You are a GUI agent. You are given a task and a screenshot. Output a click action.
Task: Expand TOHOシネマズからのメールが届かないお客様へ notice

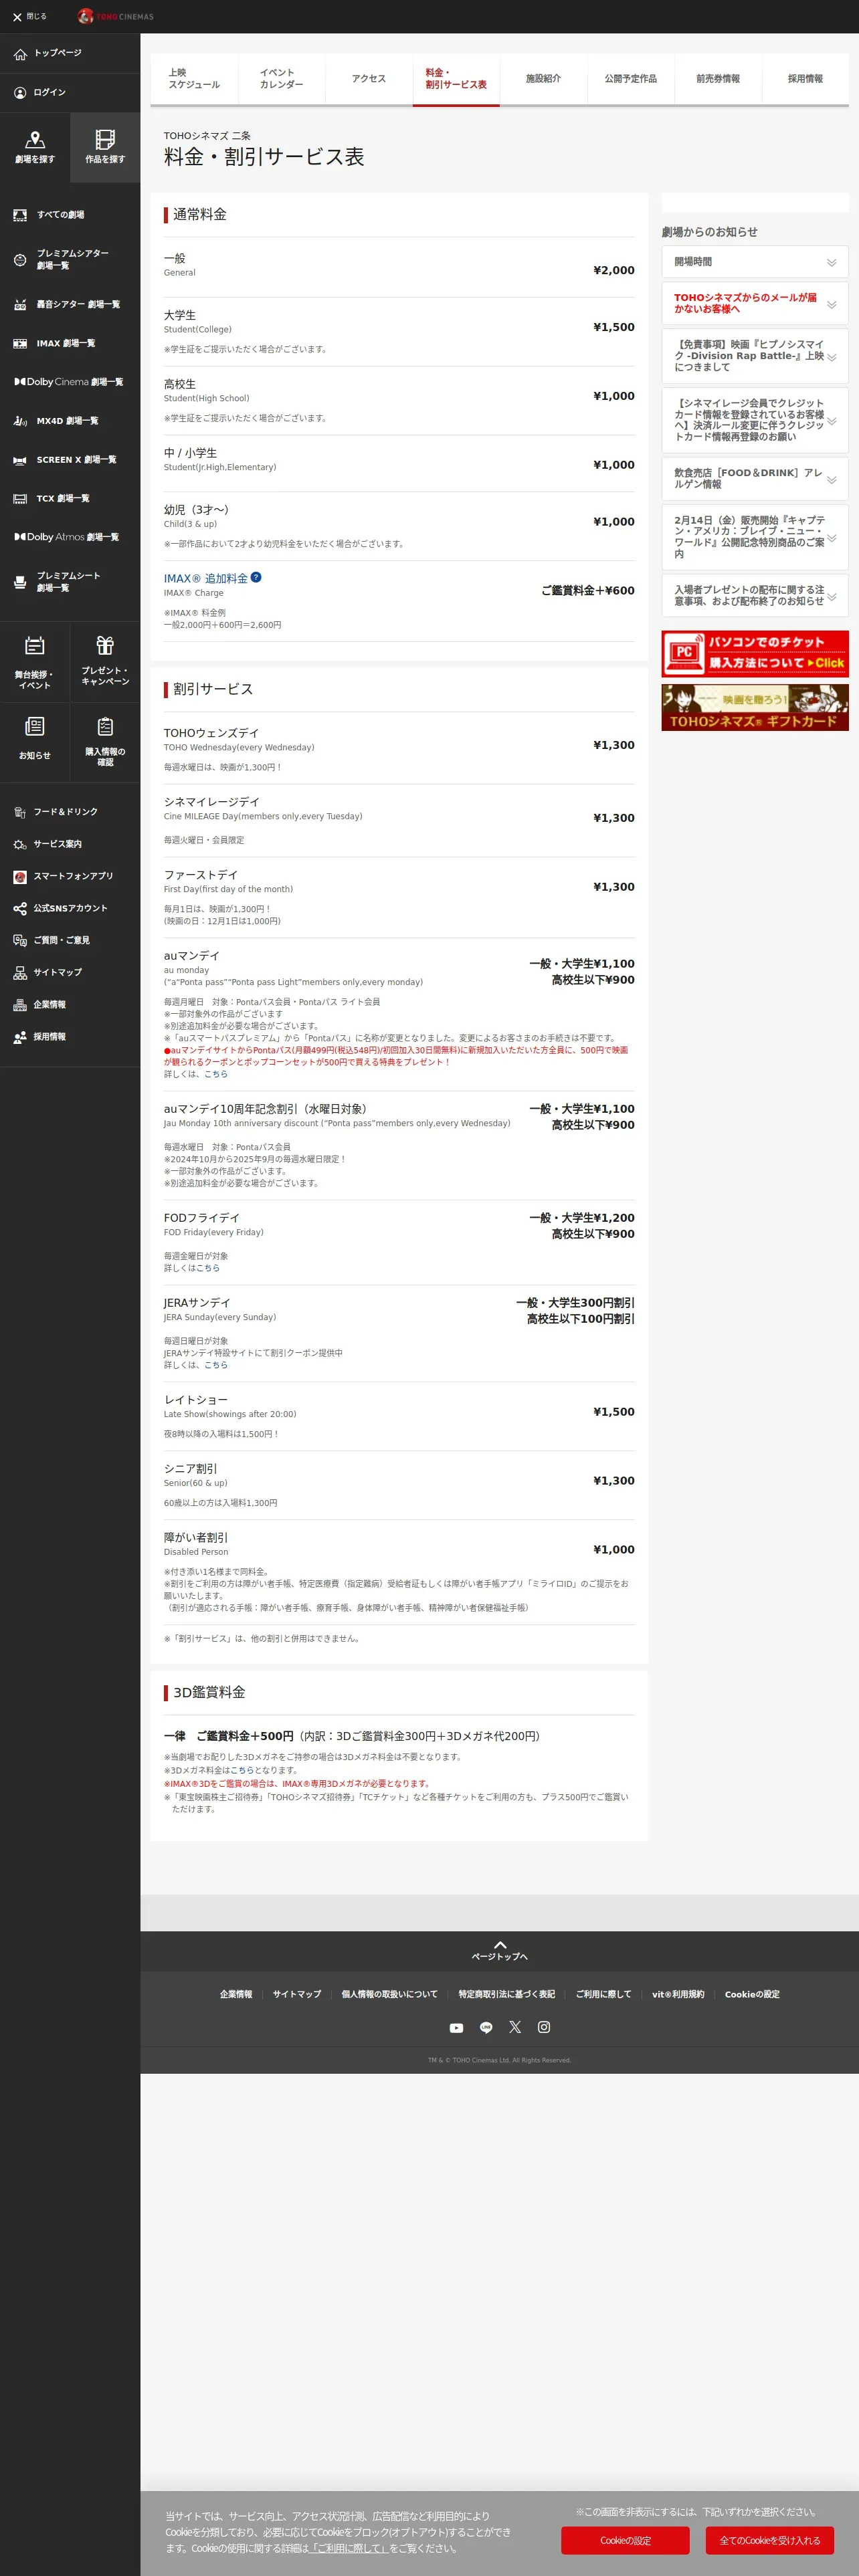[x=755, y=303]
